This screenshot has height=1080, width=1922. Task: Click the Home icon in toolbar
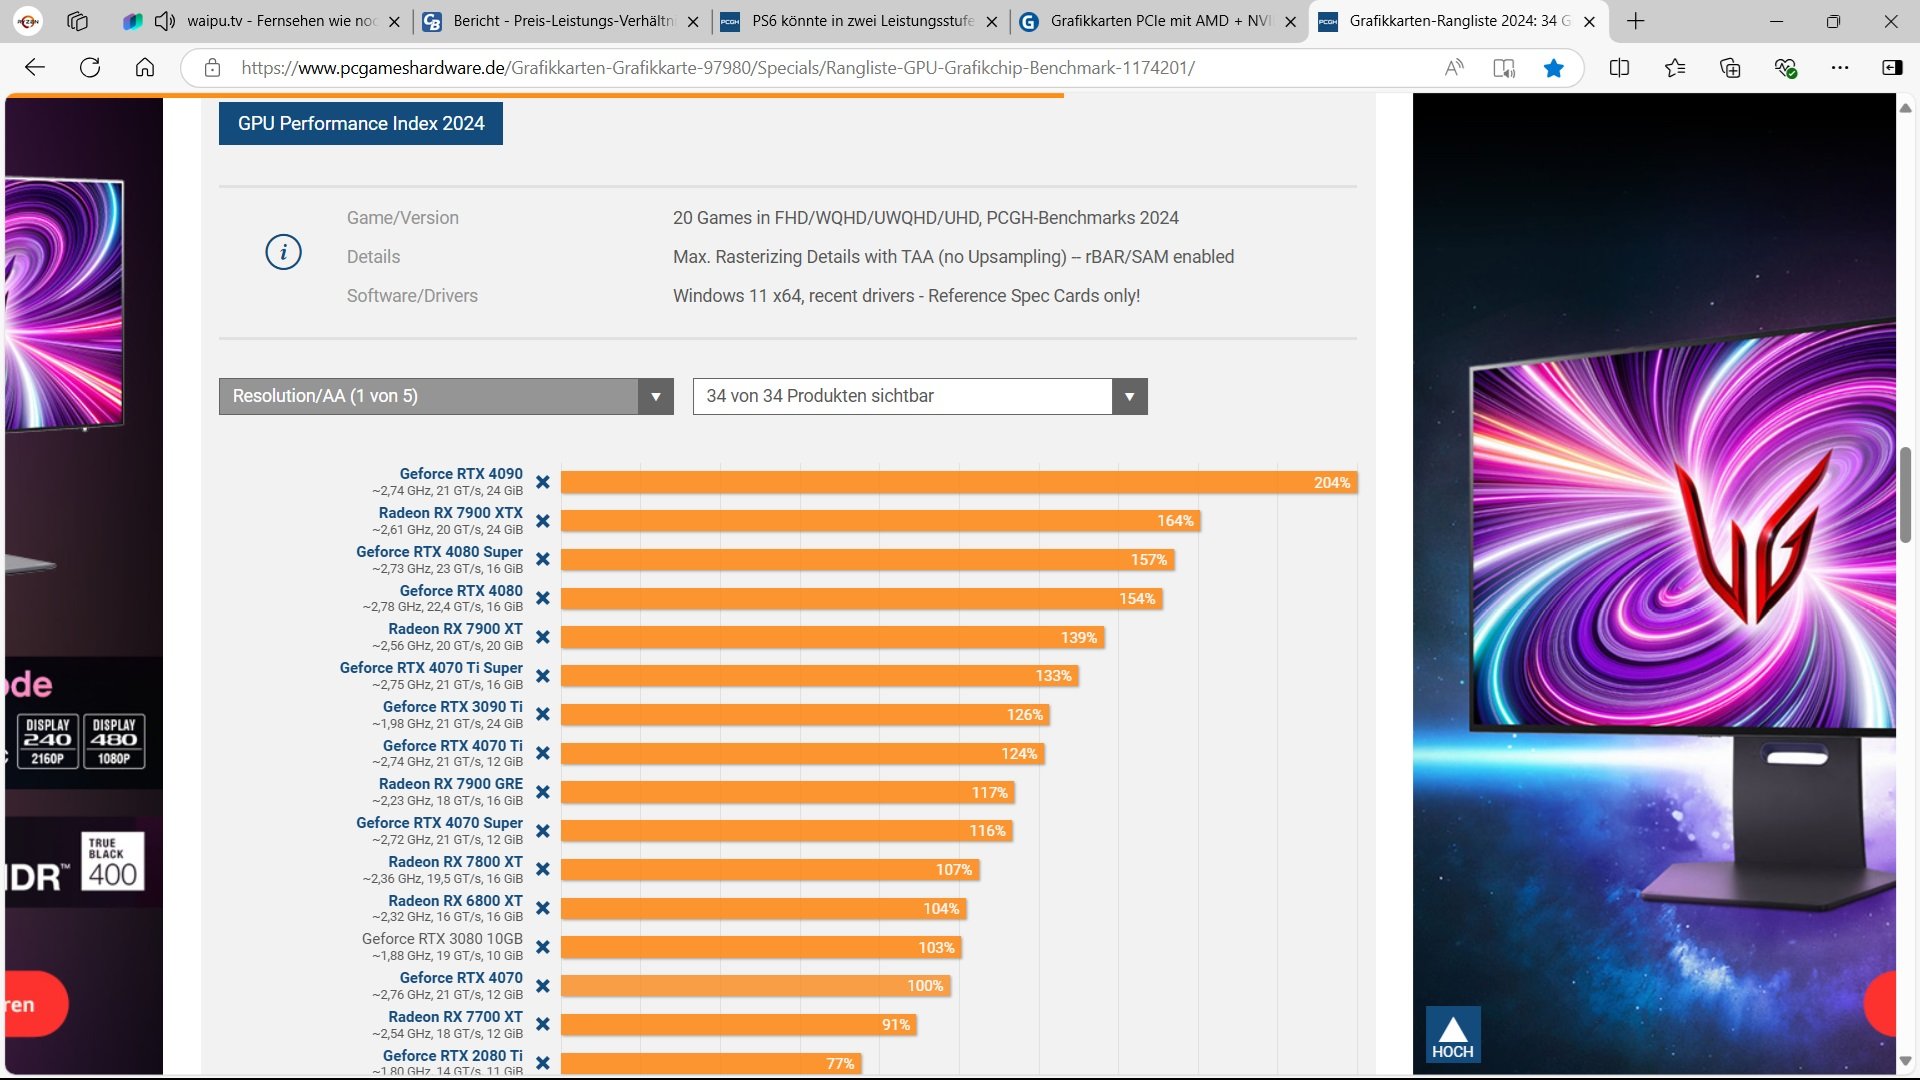145,68
